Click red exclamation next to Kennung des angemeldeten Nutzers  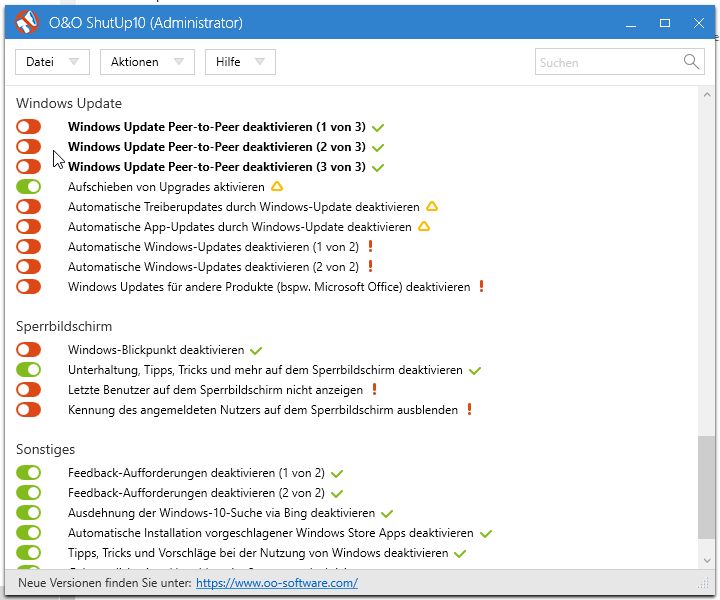(x=469, y=409)
